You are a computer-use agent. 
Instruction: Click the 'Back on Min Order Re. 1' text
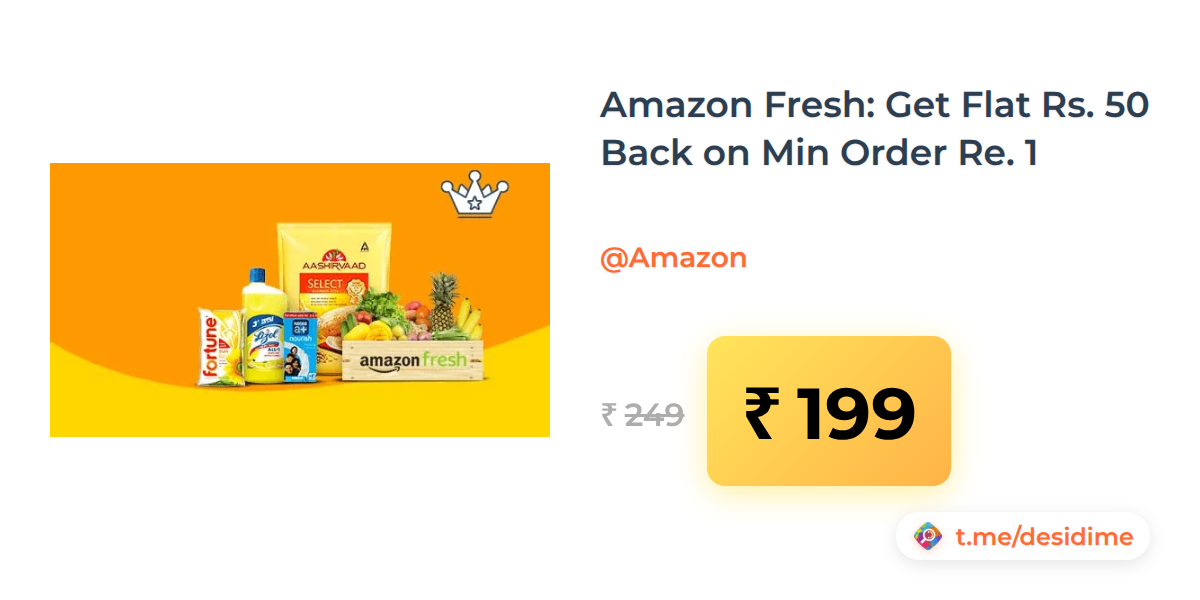[x=819, y=152]
